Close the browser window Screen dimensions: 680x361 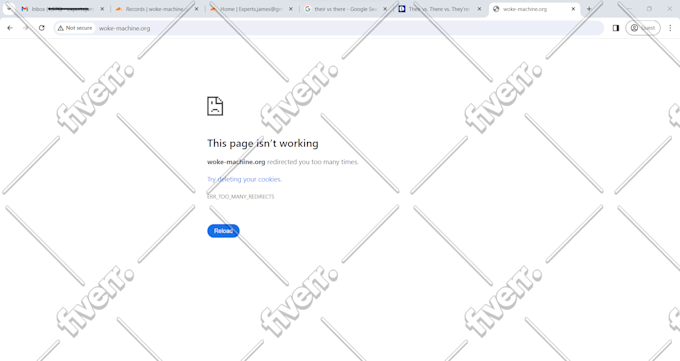click(x=670, y=9)
